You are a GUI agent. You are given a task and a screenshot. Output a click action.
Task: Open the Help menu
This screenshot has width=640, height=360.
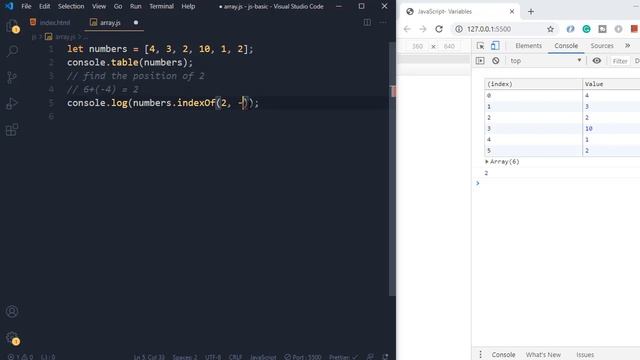coord(188,6)
